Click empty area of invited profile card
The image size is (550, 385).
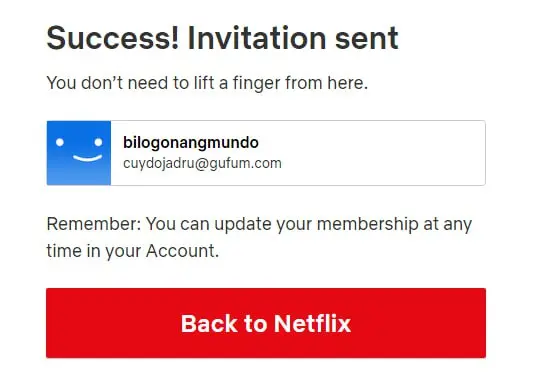coord(382,153)
